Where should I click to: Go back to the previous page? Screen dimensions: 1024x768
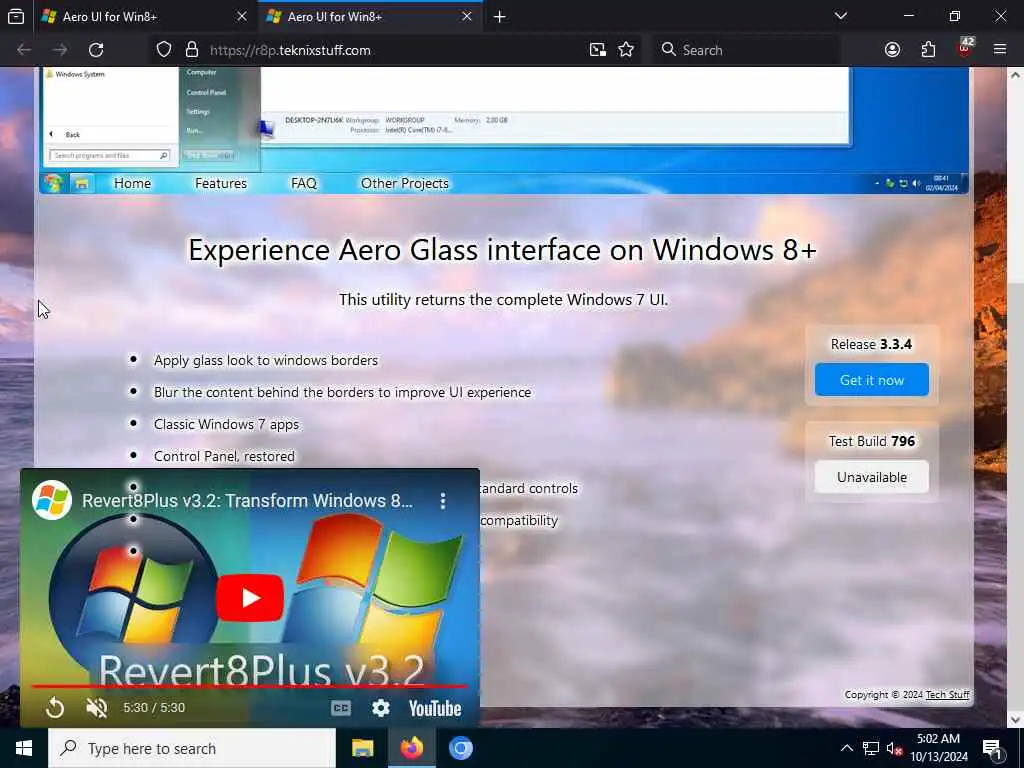coord(24,50)
